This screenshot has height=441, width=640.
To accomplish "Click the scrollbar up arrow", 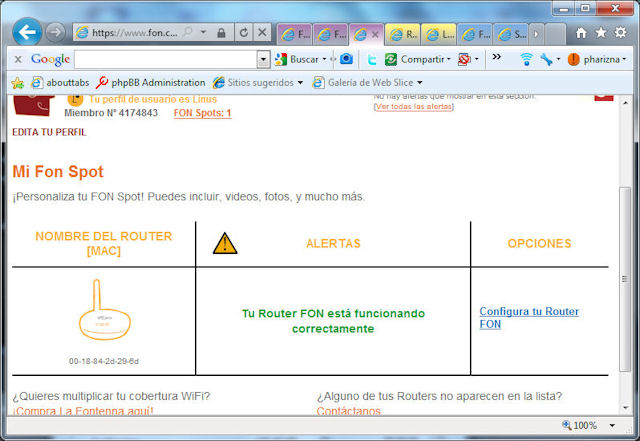I will tap(625, 102).
